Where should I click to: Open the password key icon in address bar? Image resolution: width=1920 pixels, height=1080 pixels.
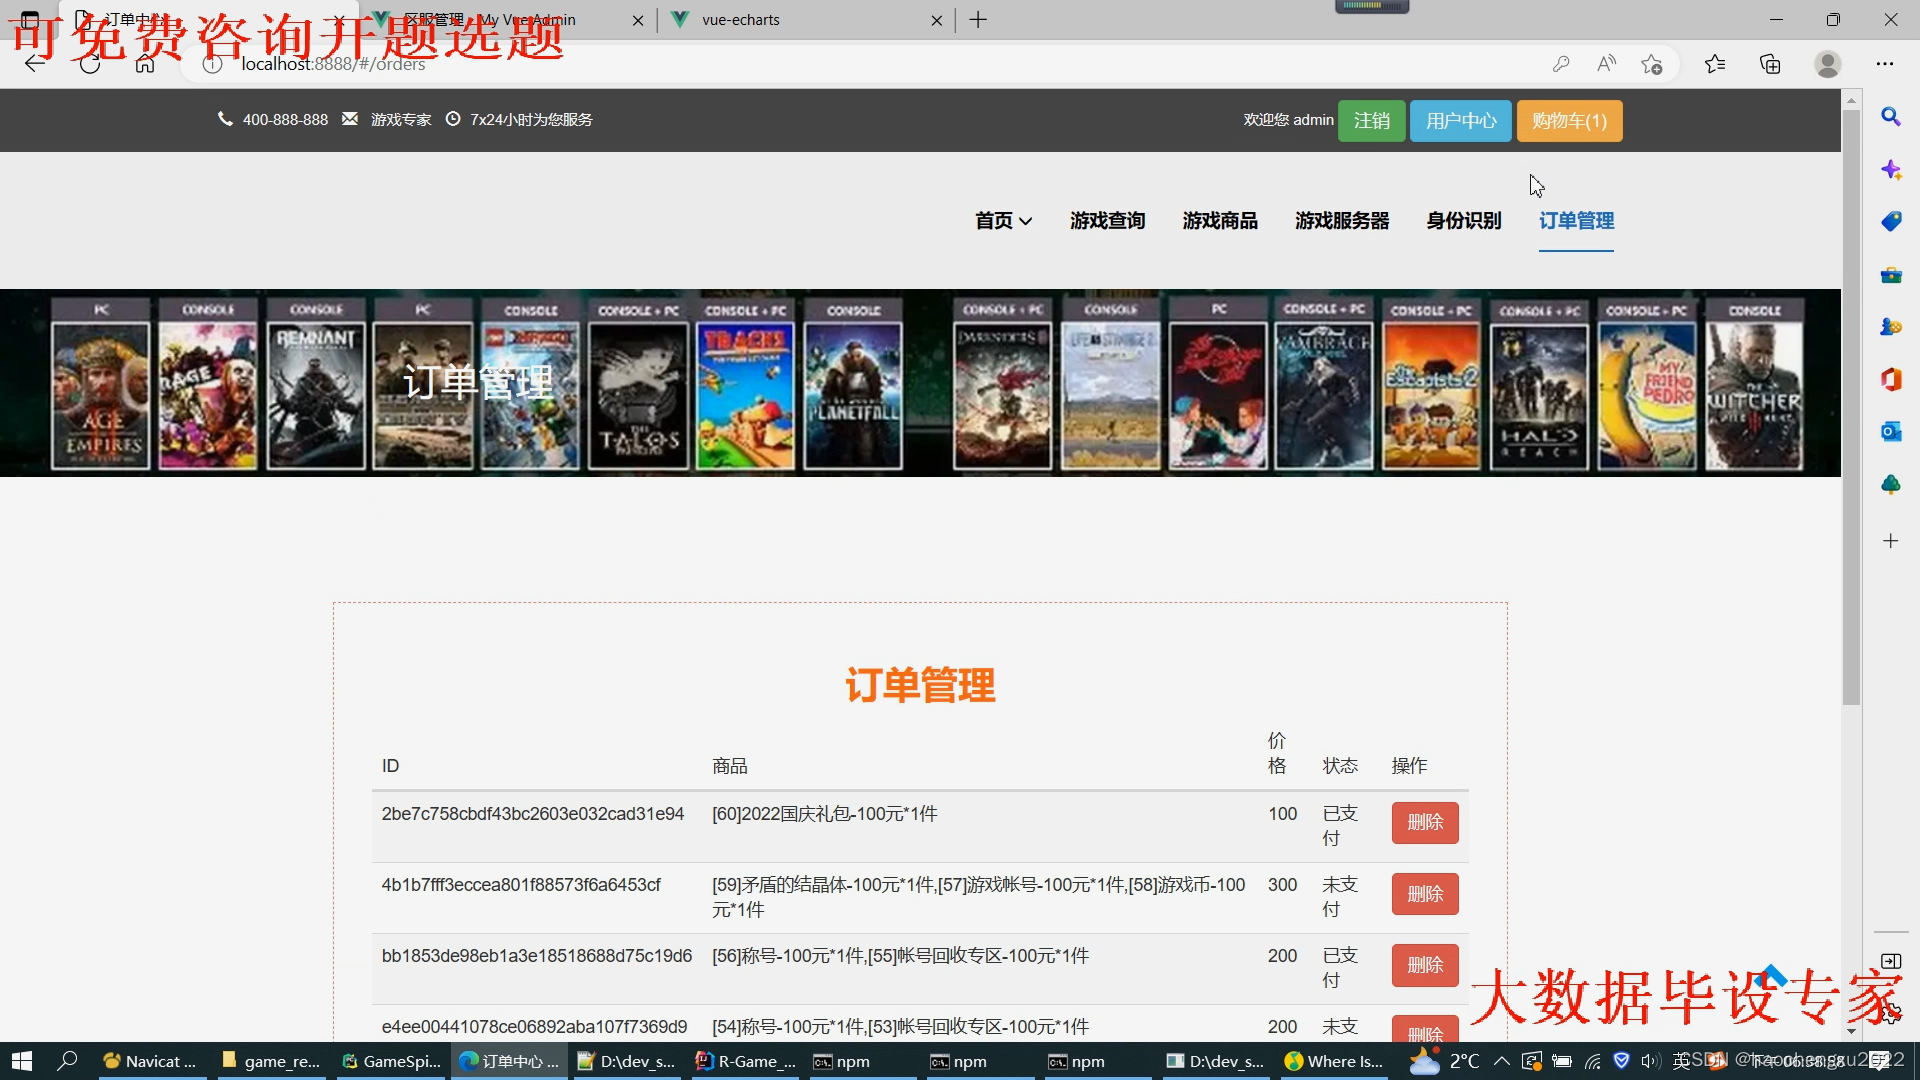1560,64
